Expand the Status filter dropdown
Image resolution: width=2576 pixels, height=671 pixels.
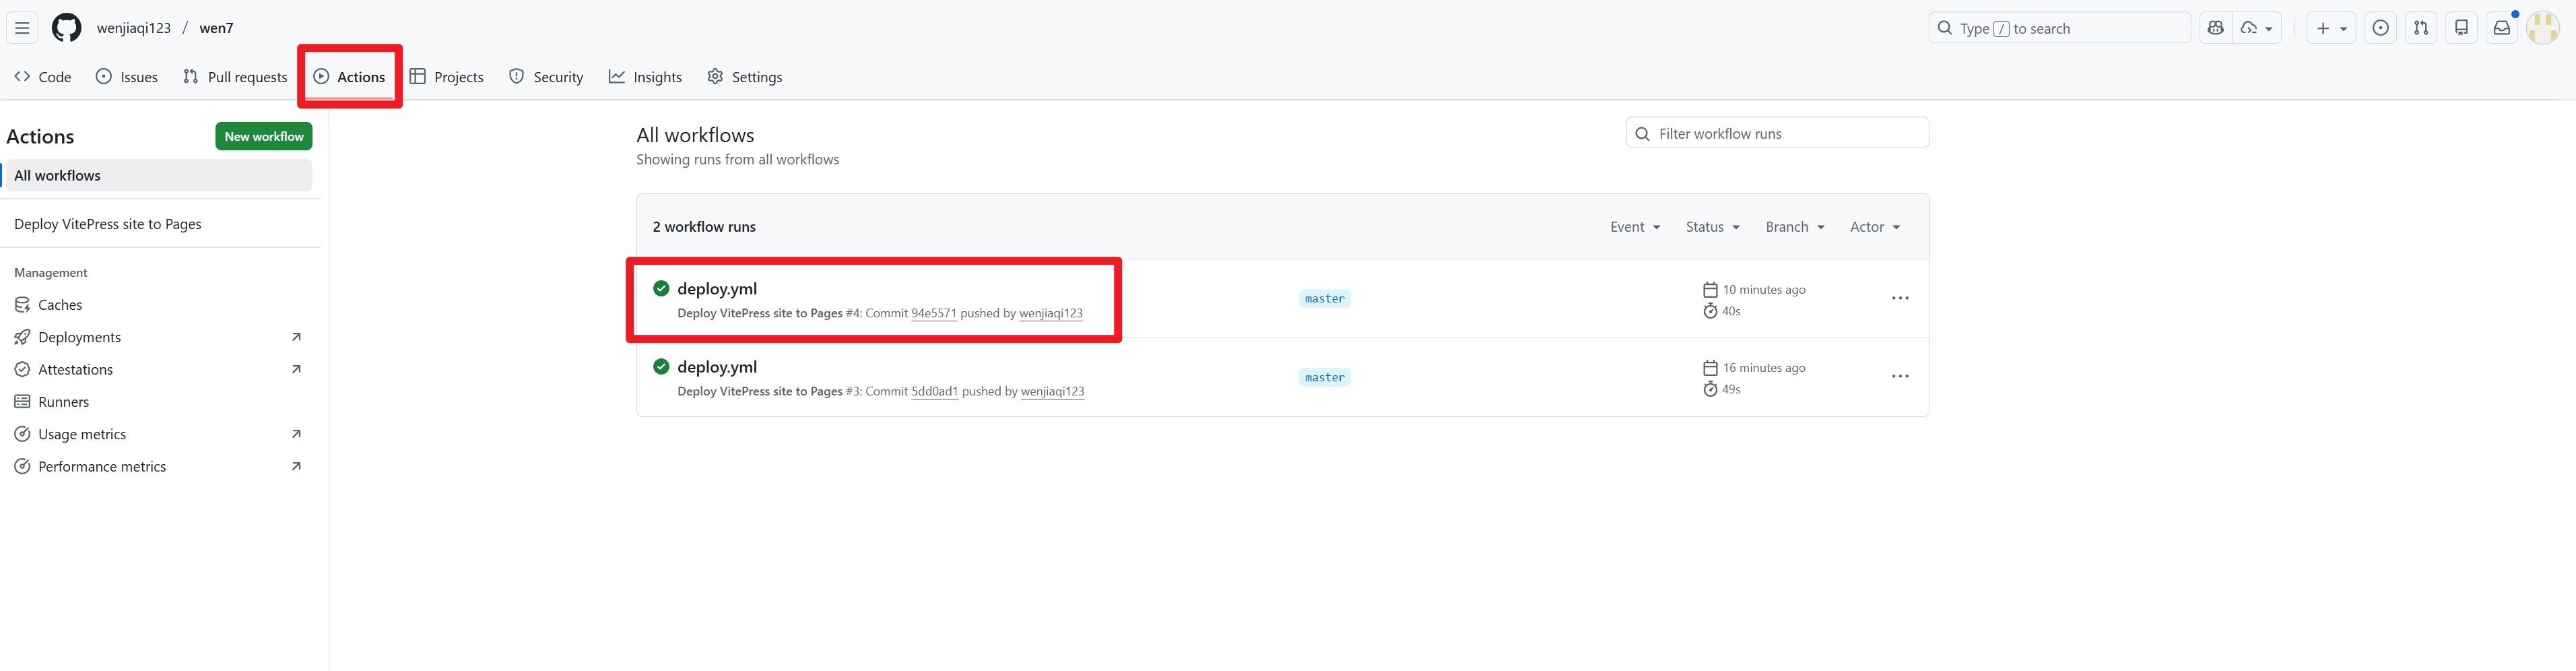click(x=1712, y=227)
